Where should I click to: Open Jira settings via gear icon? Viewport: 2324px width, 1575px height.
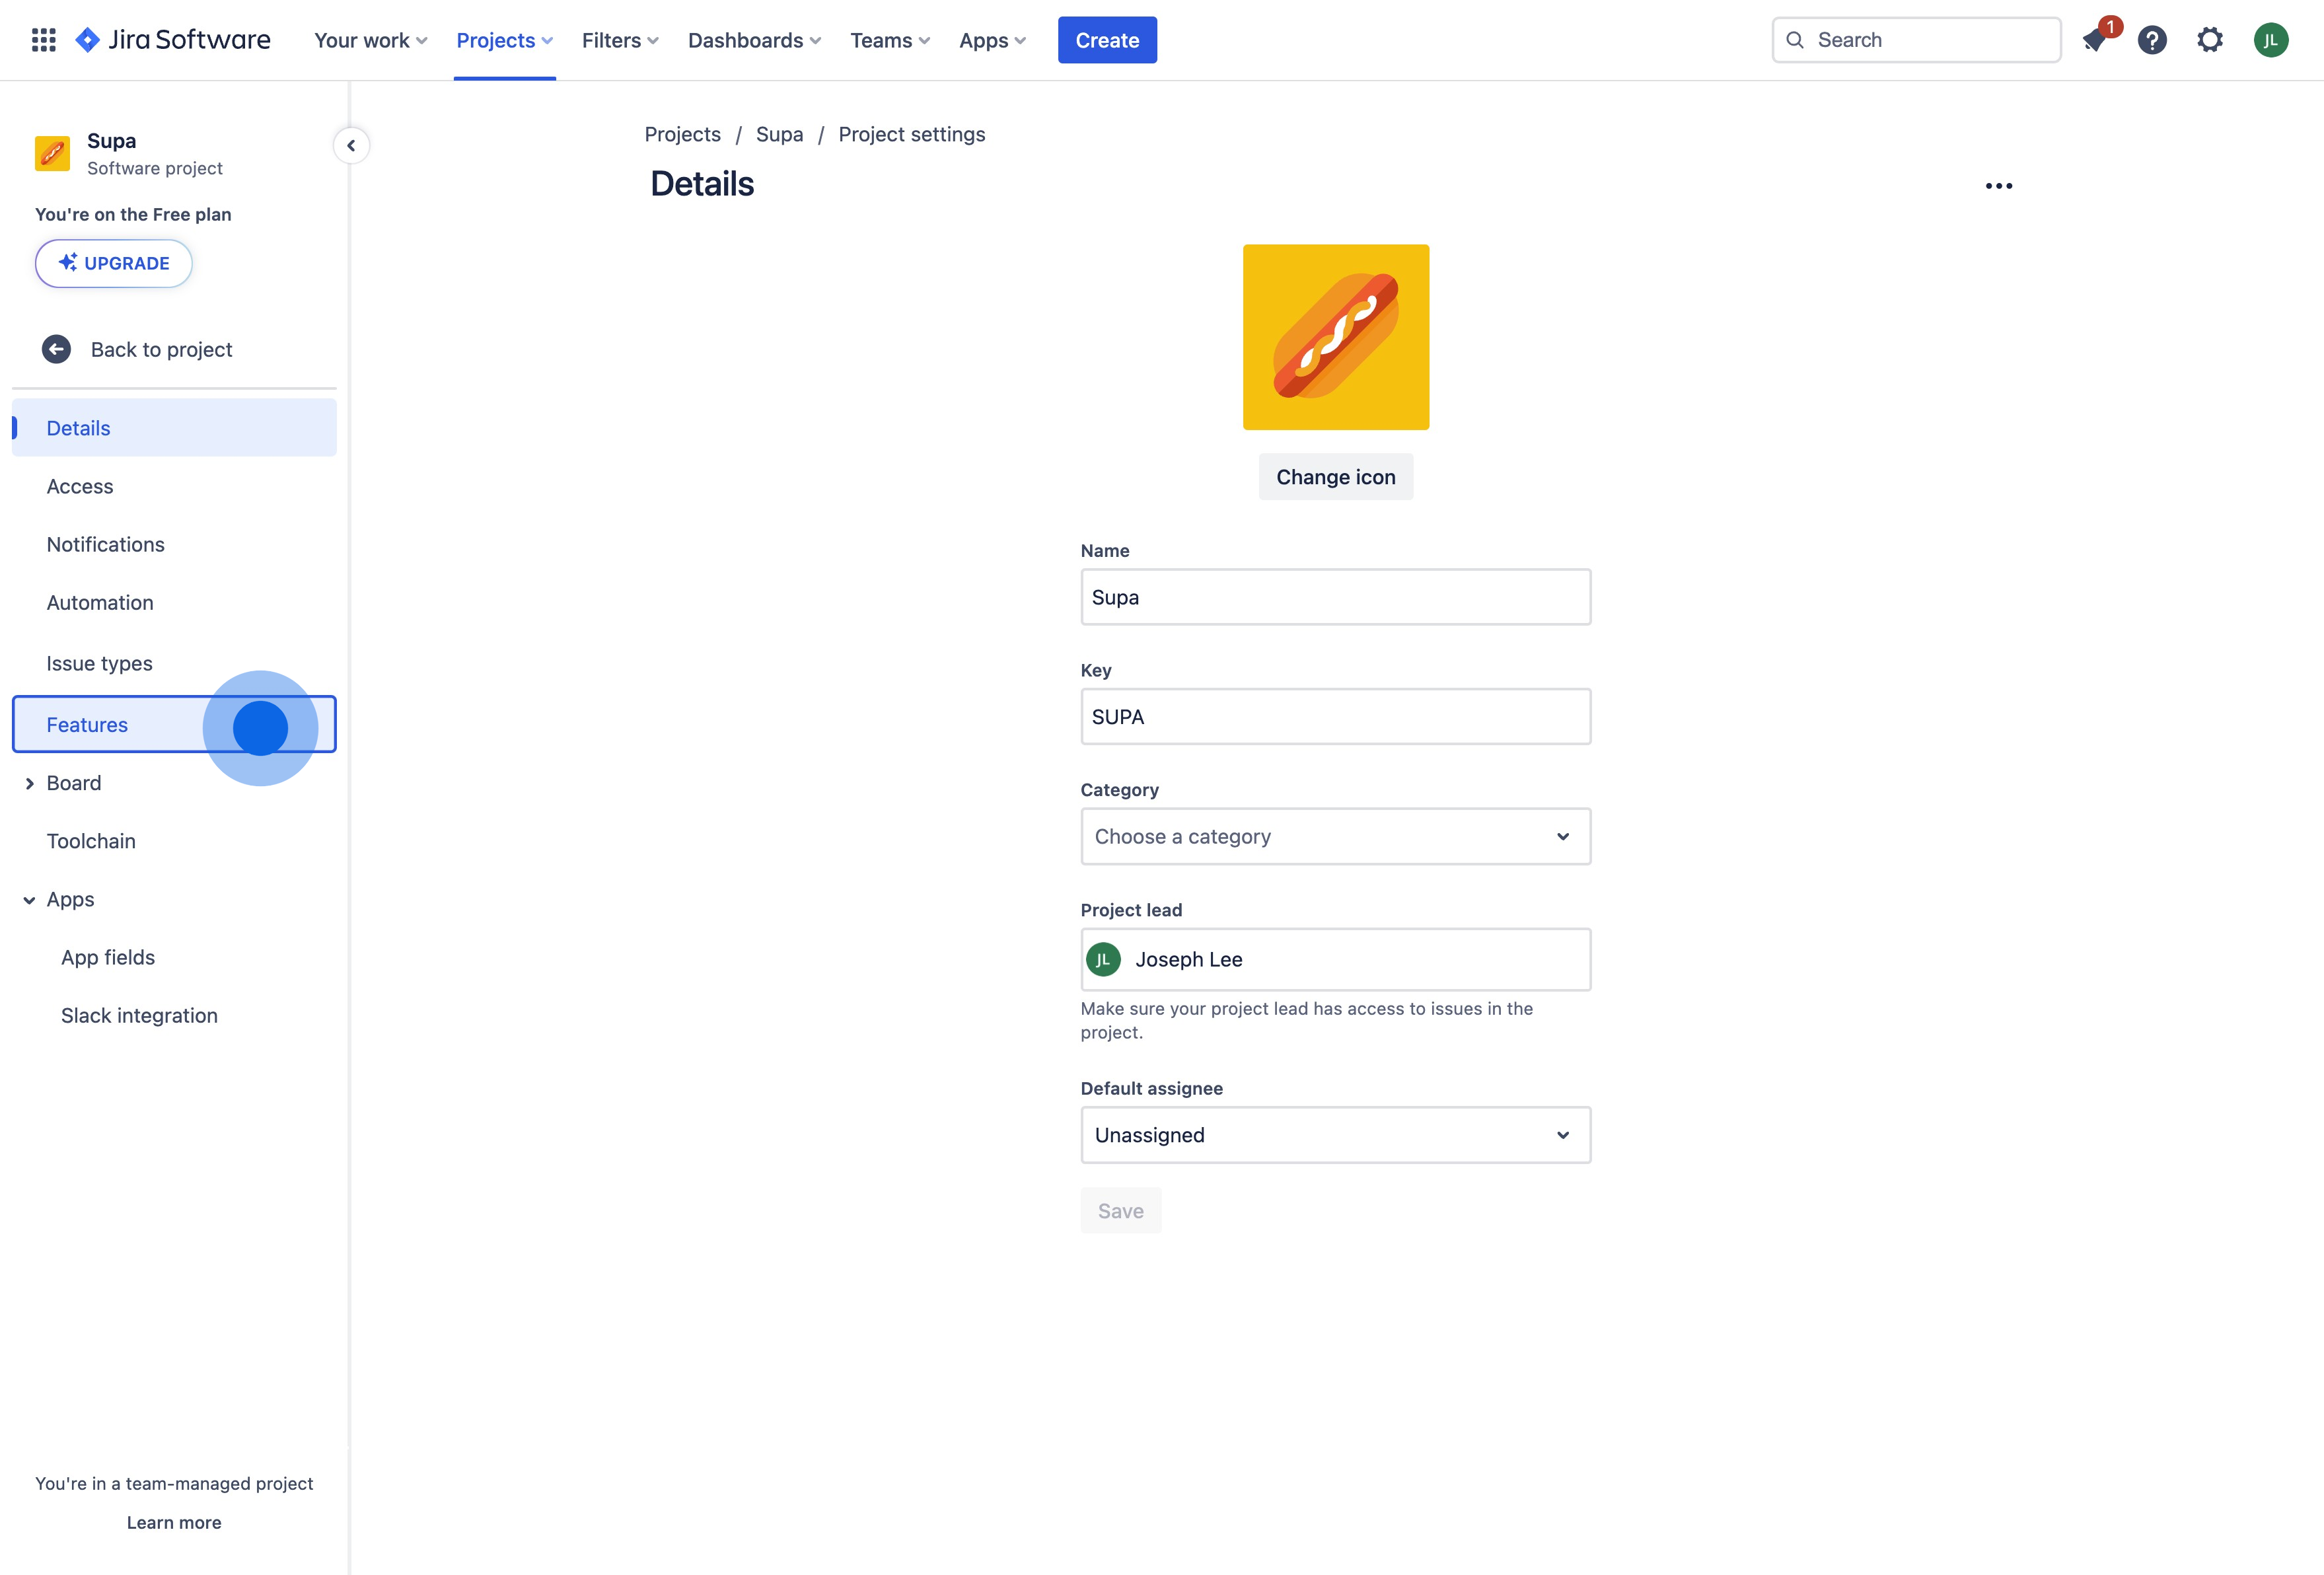pyautogui.click(x=2210, y=40)
